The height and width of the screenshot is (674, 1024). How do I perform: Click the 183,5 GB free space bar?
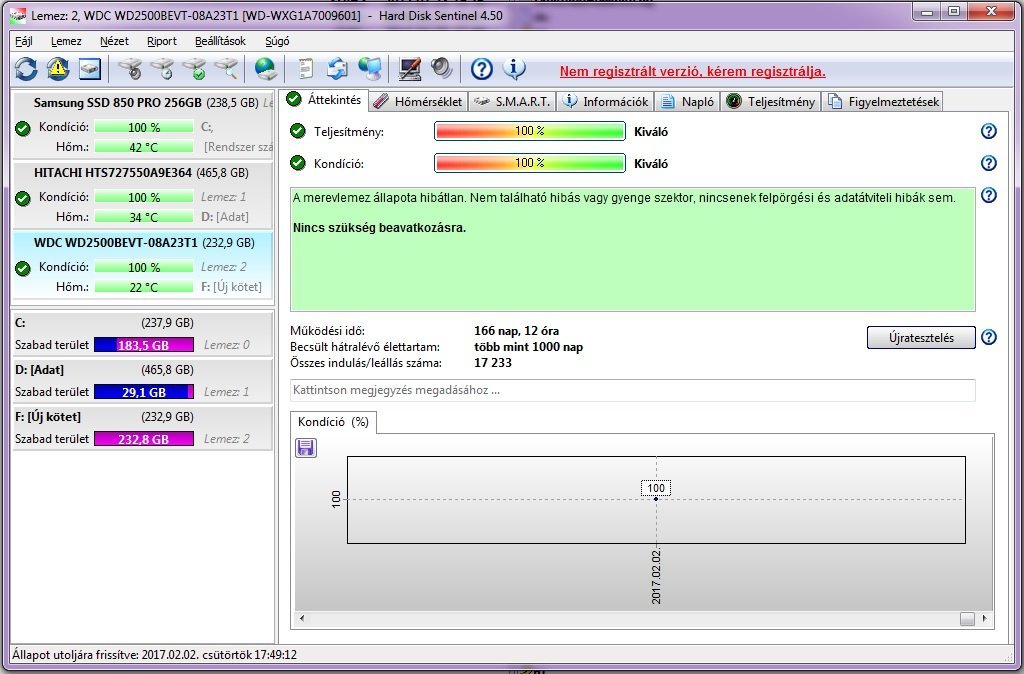(144, 345)
